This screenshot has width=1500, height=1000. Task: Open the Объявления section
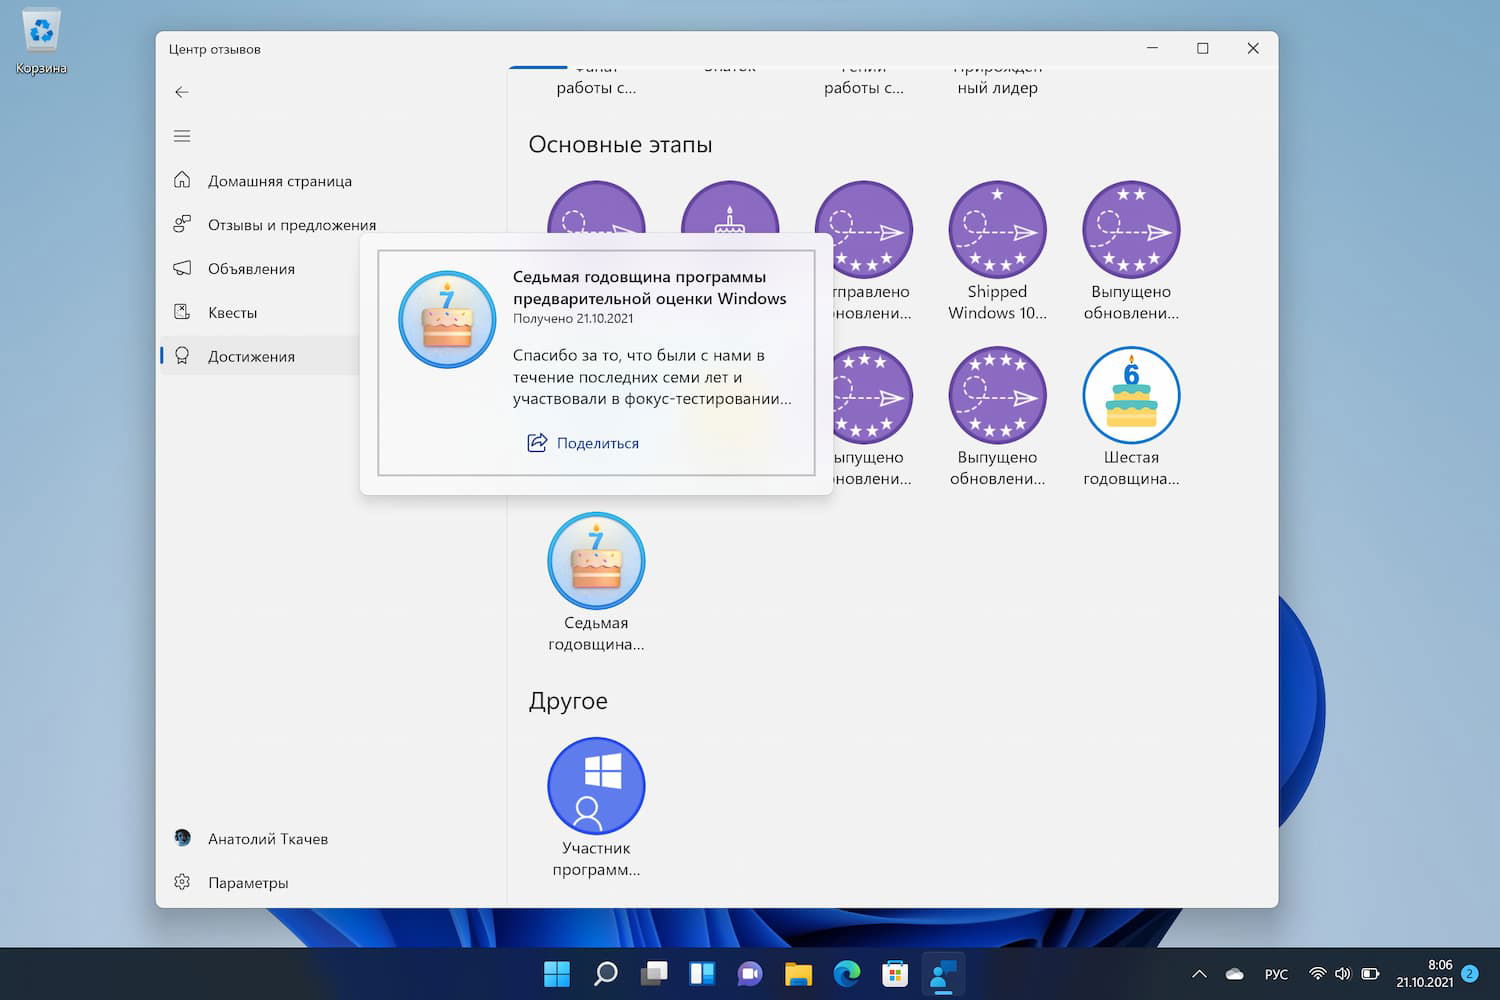pos(262,269)
